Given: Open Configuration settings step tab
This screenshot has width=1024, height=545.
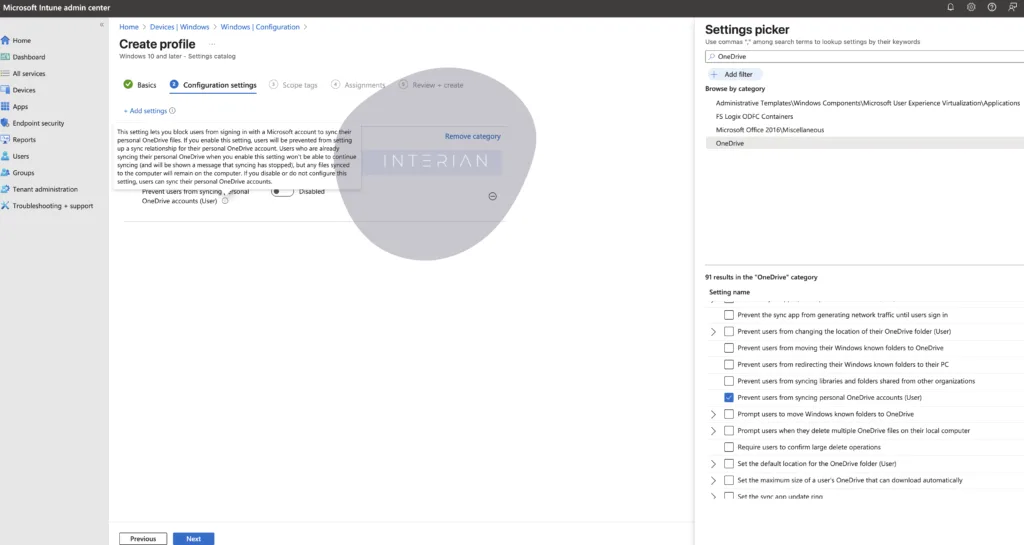Looking at the screenshot, I should 213,85.
